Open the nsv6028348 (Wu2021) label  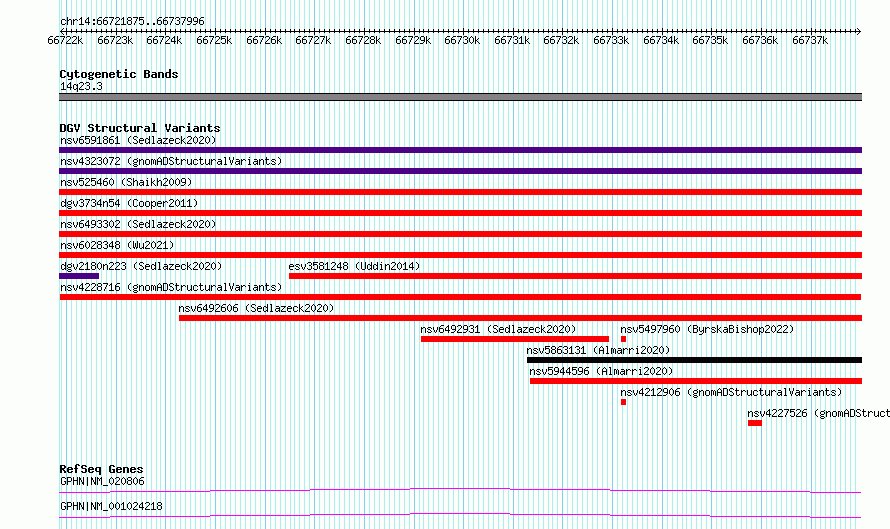tap(117, 245)
